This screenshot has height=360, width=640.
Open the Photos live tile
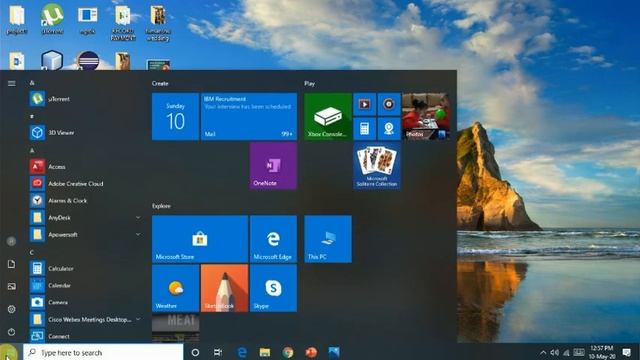426,116
